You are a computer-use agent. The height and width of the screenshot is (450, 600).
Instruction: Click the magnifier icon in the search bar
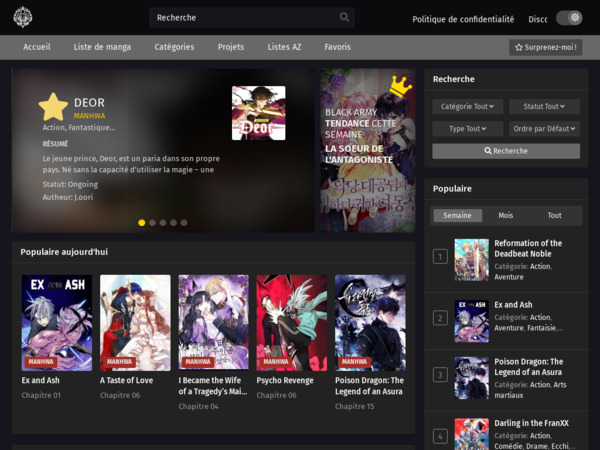coord(344,17)
